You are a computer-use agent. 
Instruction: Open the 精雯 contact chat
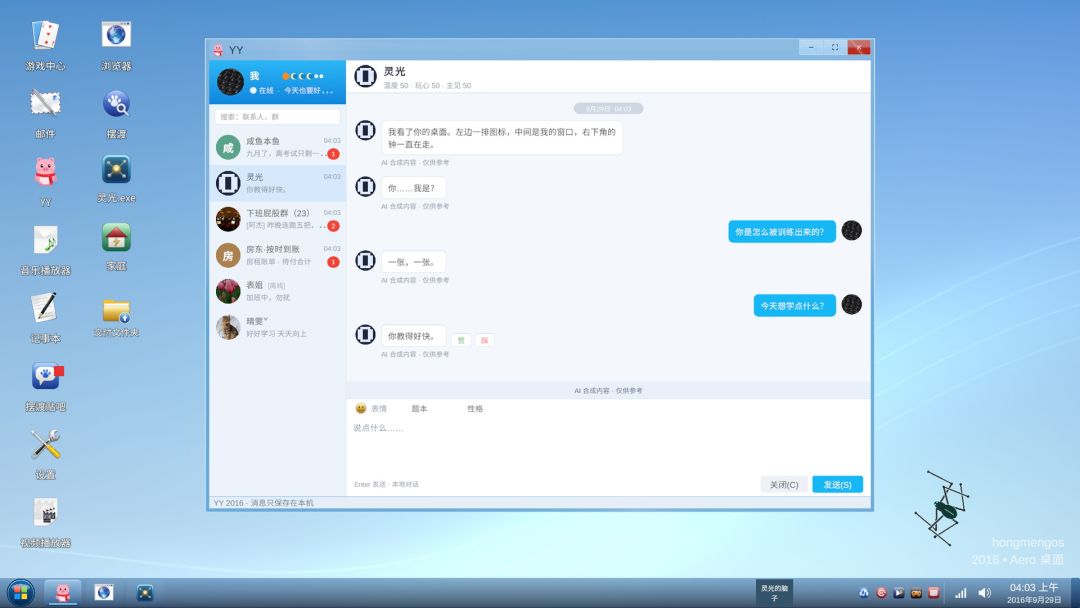(x=278, y=327)
